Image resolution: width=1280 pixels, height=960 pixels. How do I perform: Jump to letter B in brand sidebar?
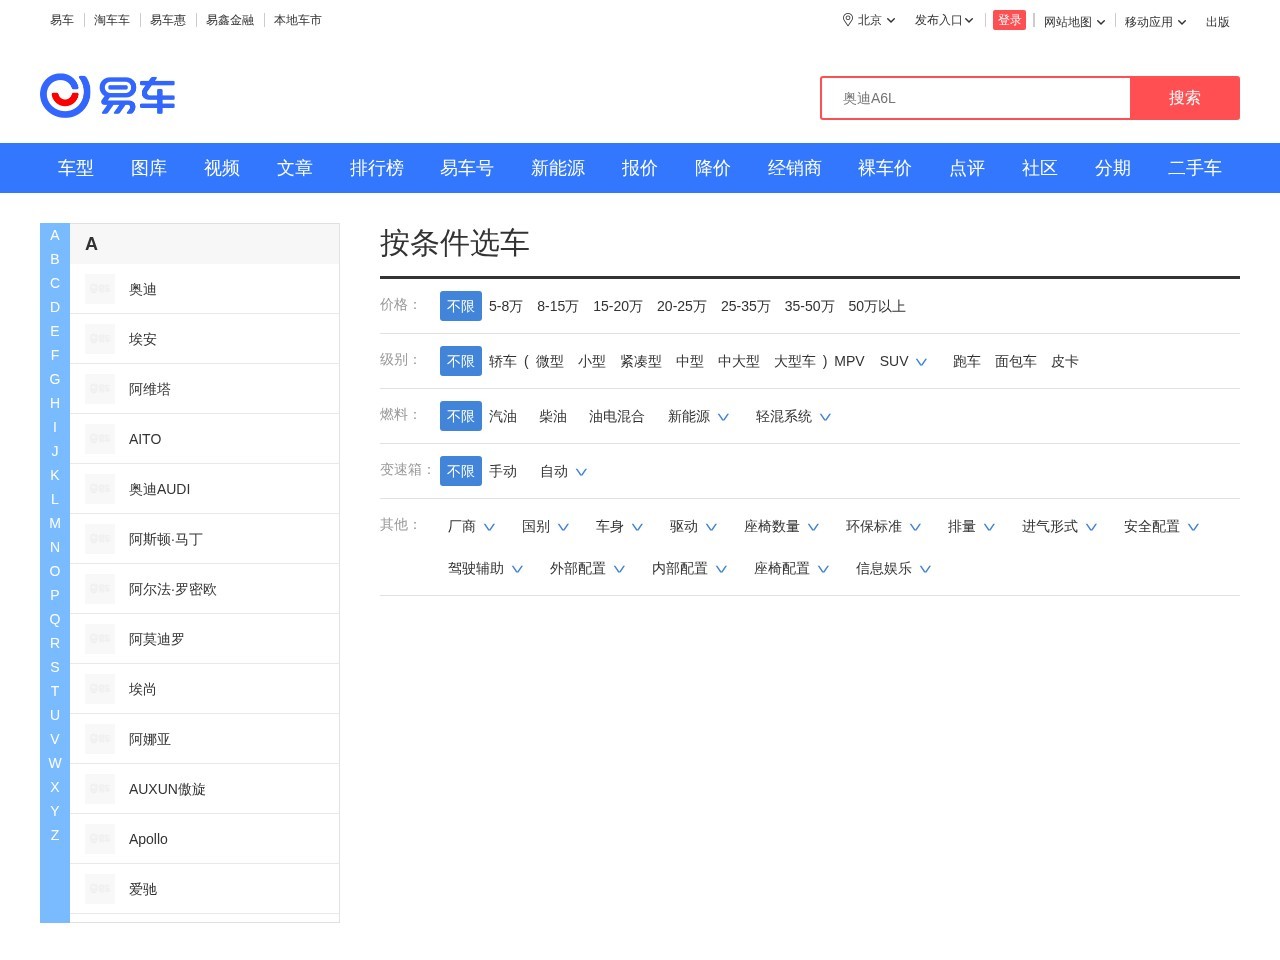click(55, 258)
